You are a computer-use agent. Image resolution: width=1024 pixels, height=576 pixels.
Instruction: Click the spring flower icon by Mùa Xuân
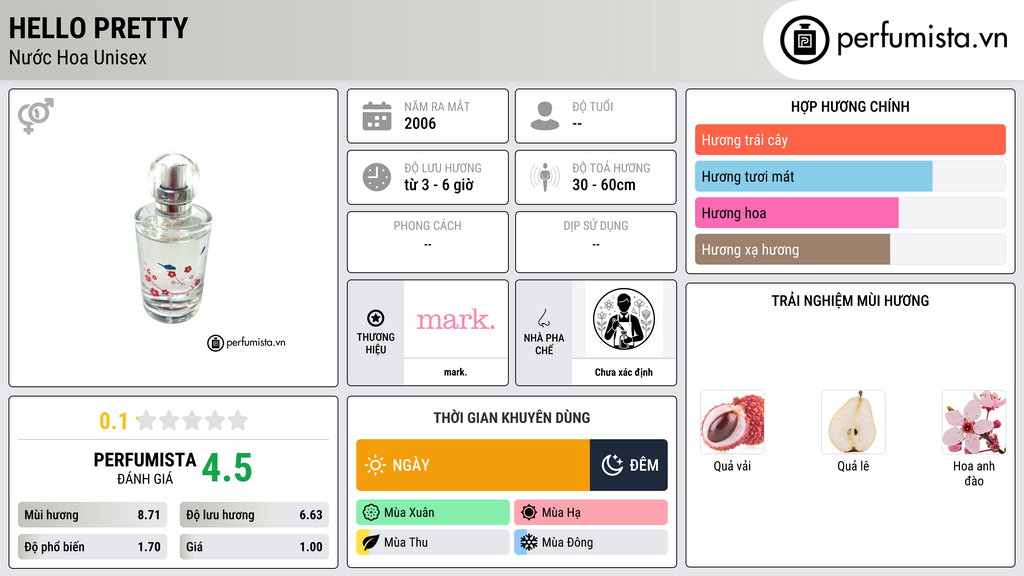click(371, 513)
